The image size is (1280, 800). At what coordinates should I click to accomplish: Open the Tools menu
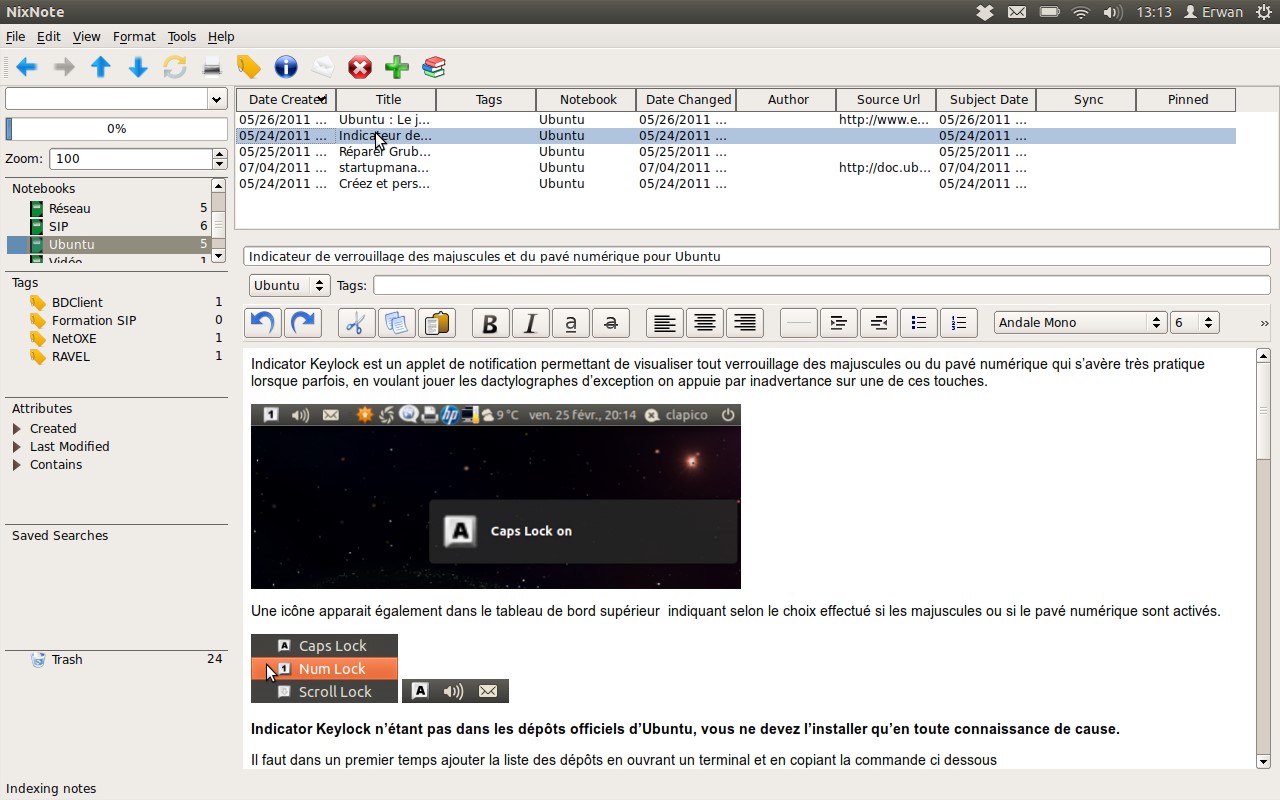tap(181, 37)
